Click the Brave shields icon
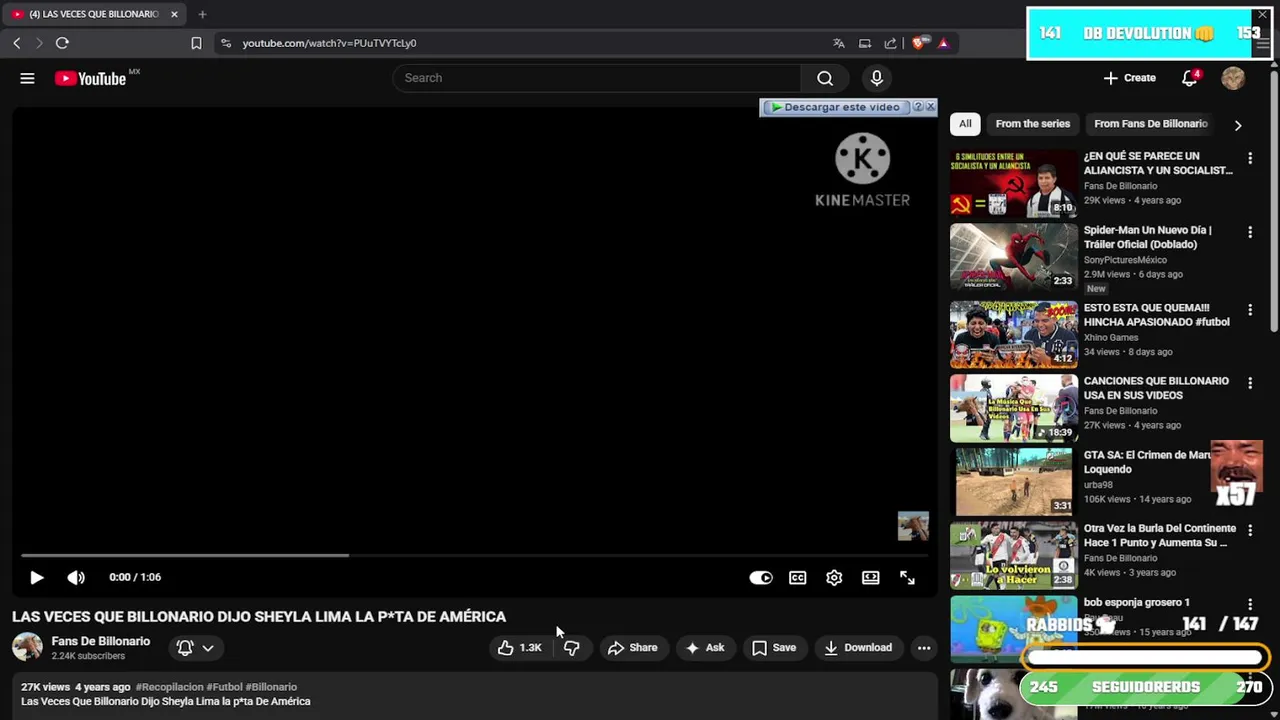Image resolution: width=1280 pixels, height=720 pixels. click(x=920, y=43)
